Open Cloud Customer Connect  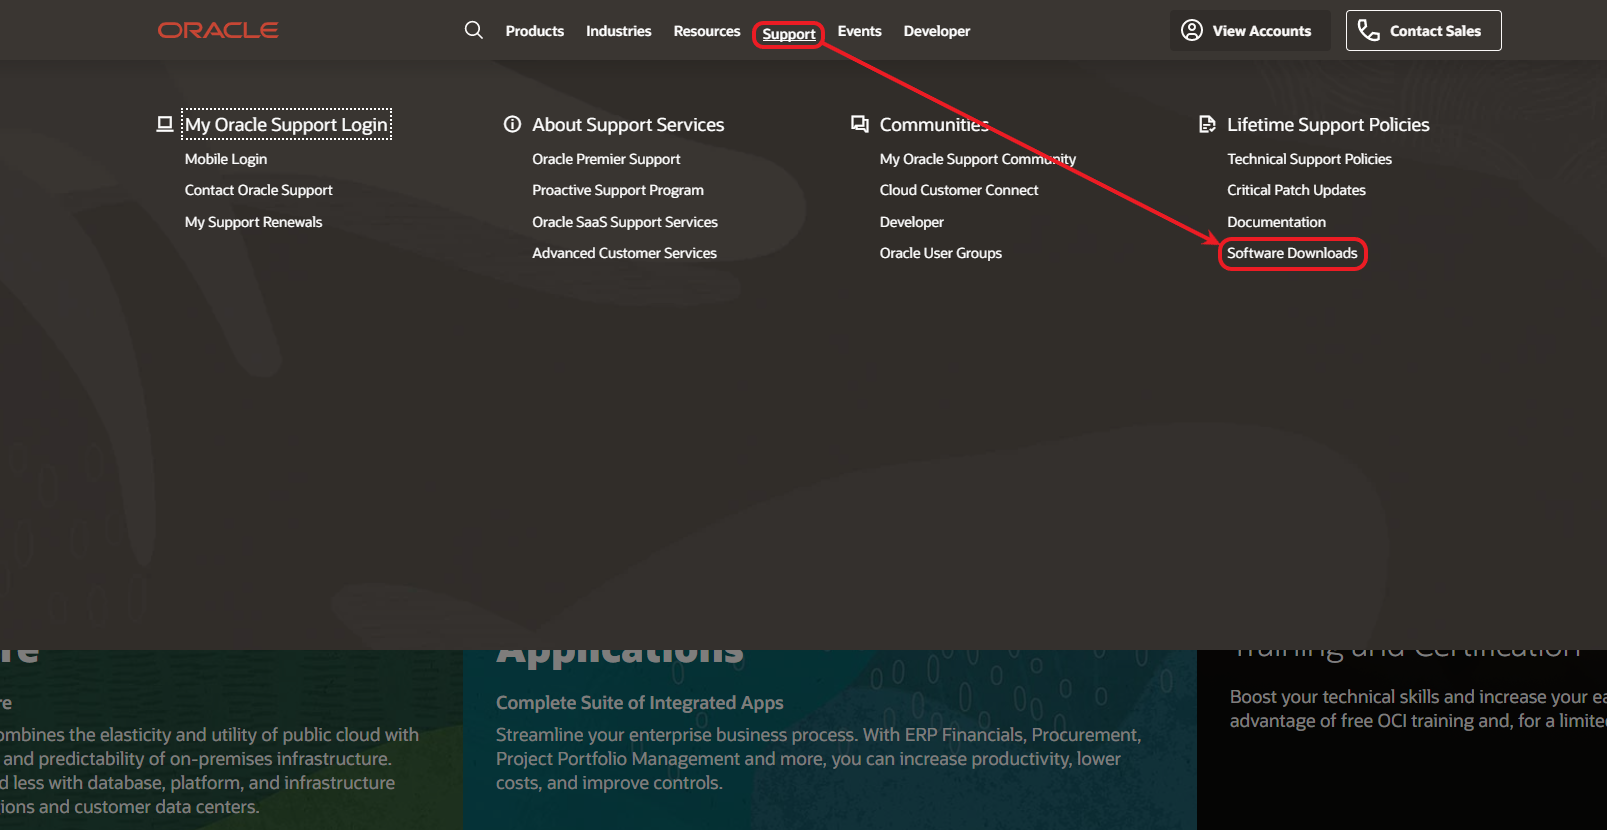click(959, 190)
